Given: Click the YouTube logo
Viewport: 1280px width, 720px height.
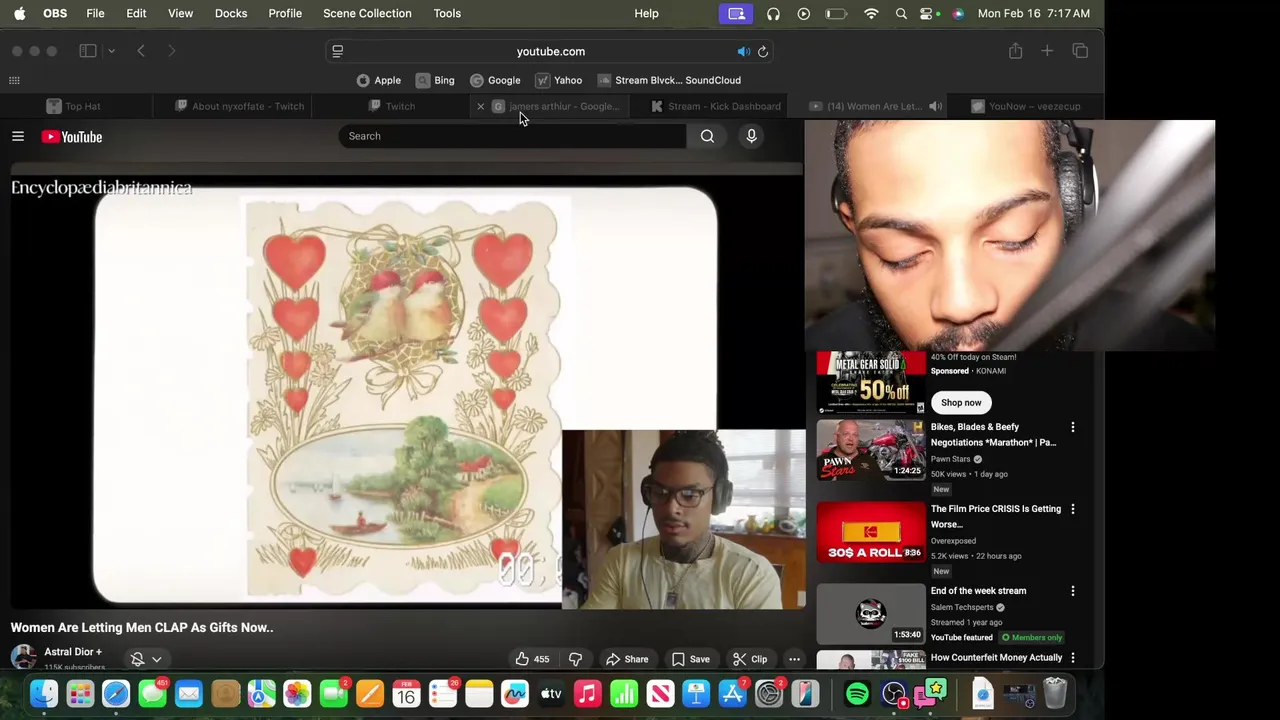Looking at the screenshot, I should pyautogui.click(x=72, y=136).
